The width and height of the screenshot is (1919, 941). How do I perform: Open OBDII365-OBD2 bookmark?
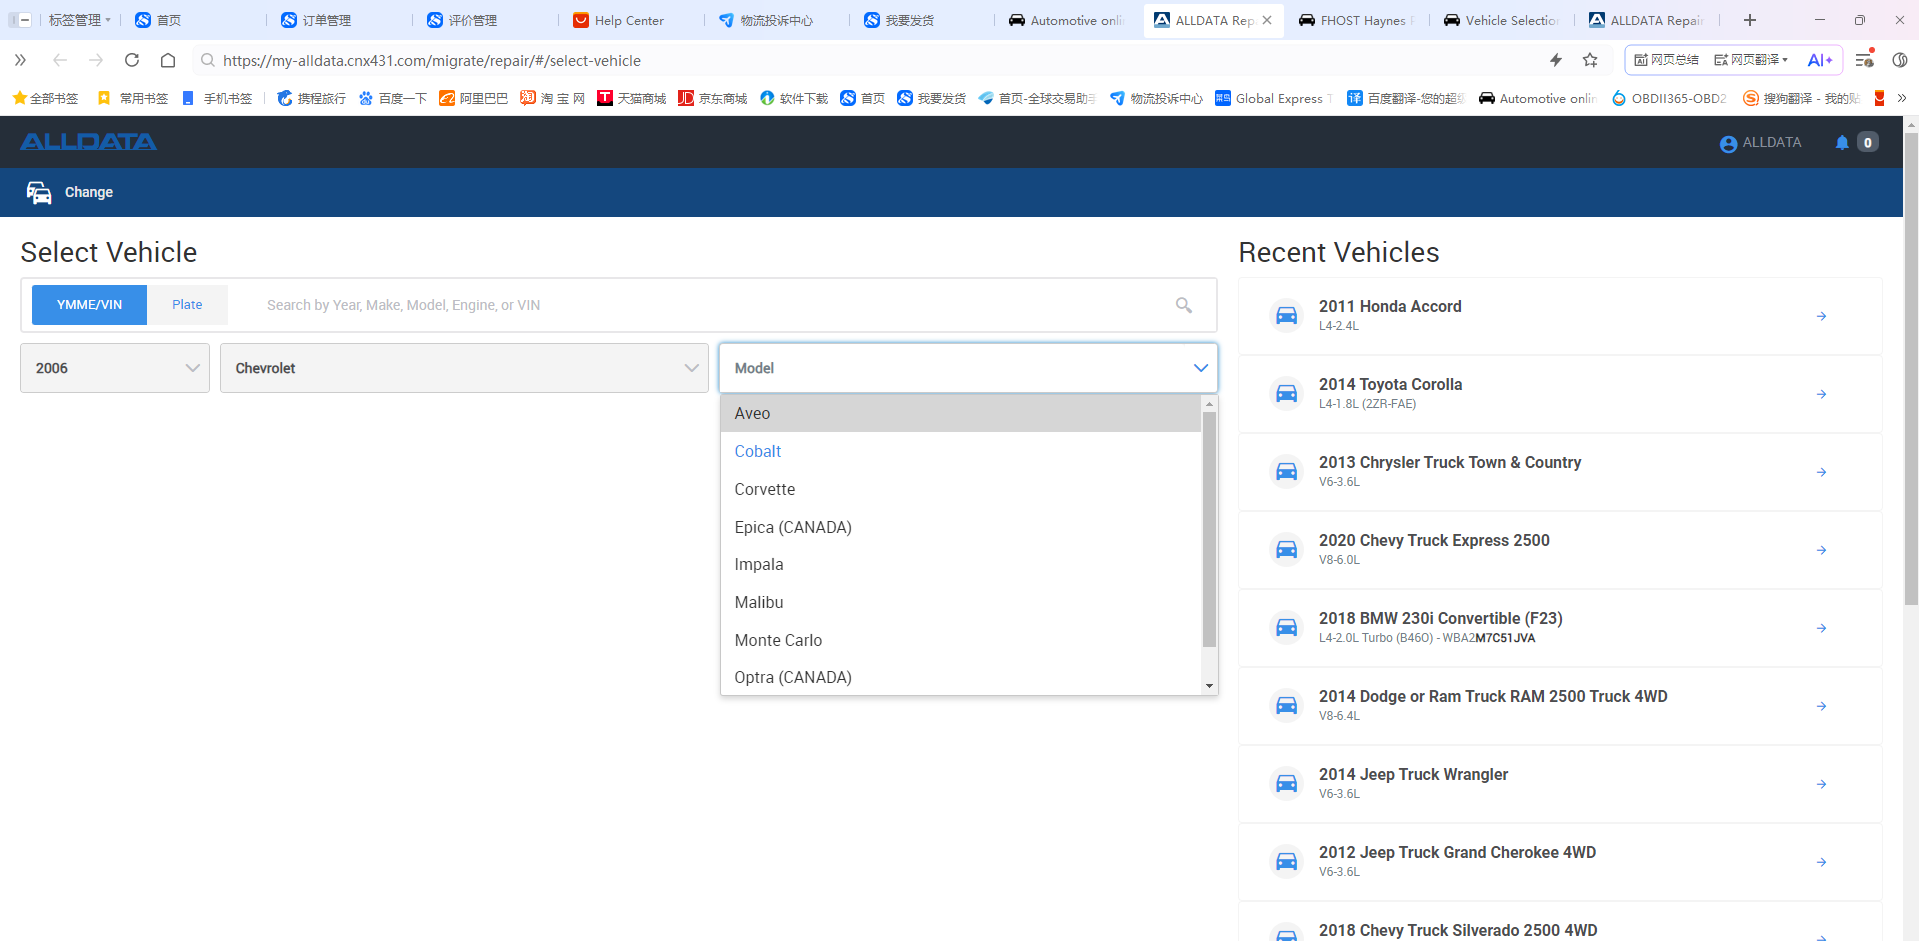pyautogui.click(x=1669, y=98)
